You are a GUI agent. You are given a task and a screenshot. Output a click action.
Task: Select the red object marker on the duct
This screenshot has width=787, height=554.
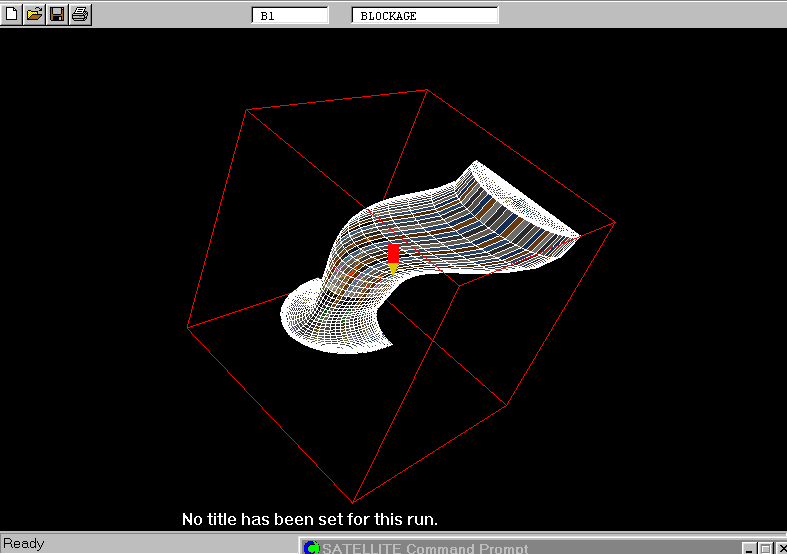click(x=393, y=252)
